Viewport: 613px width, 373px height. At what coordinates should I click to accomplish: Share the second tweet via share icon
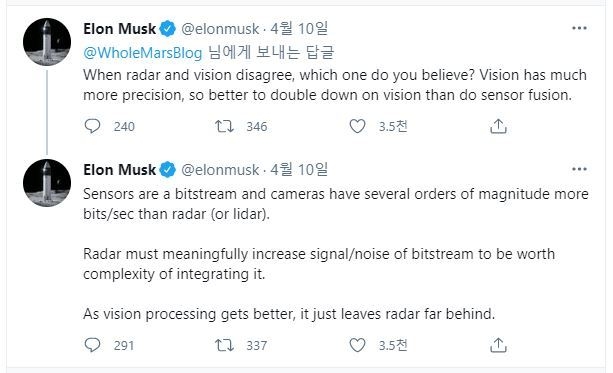498,345
